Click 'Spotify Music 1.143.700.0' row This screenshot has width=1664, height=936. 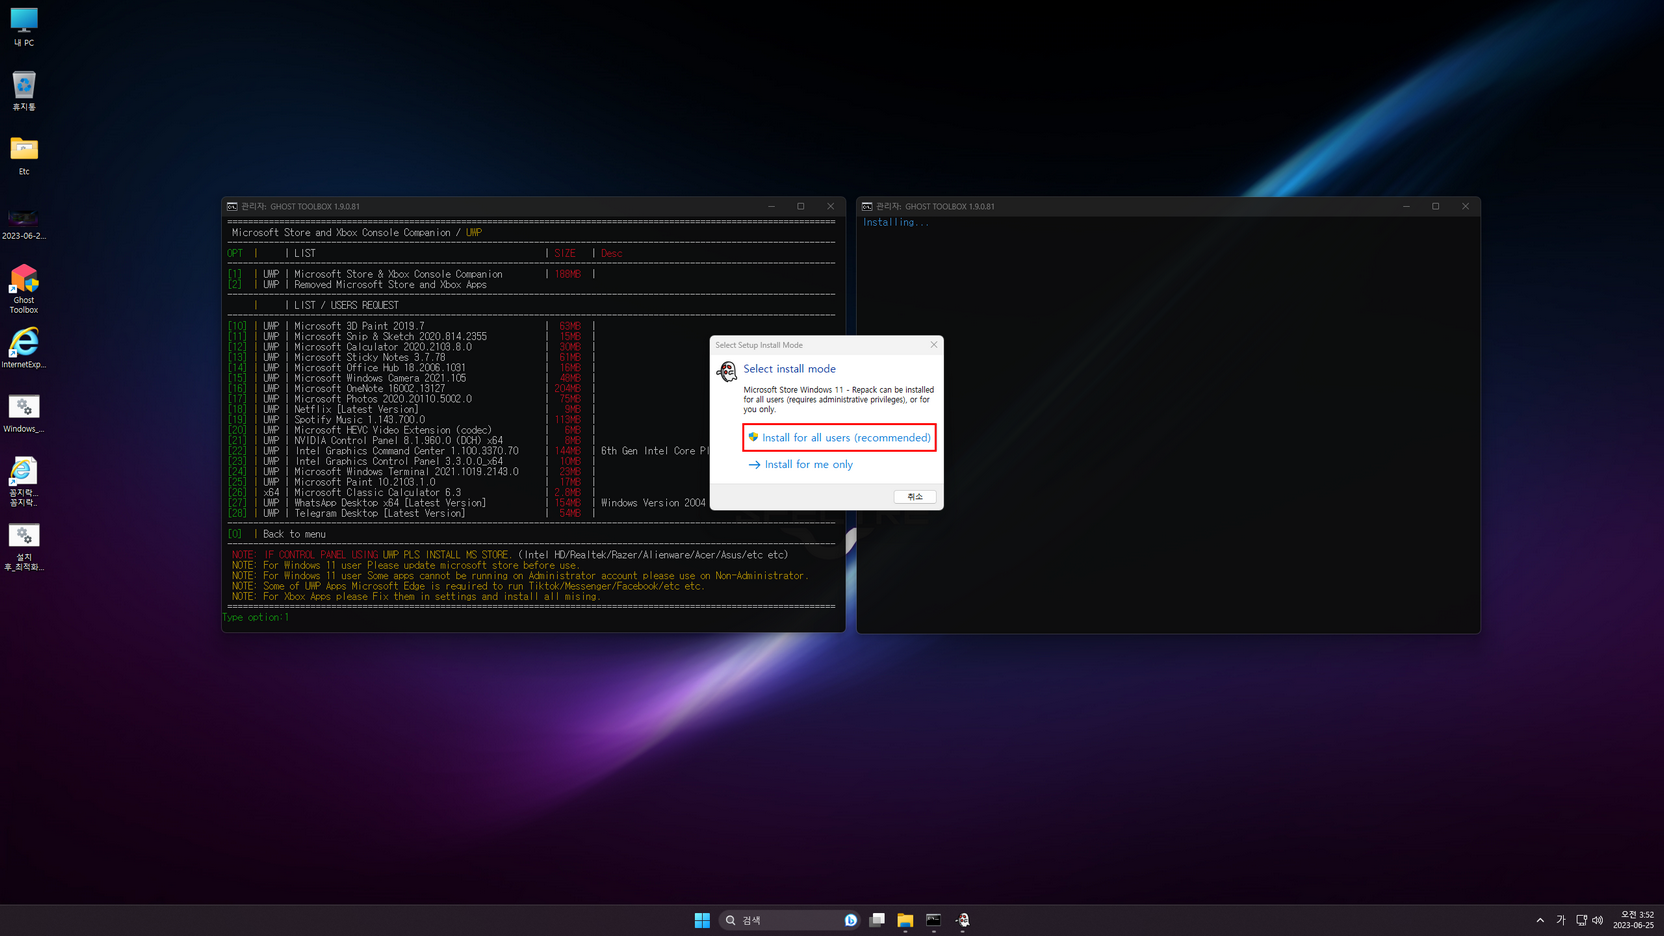411,420
